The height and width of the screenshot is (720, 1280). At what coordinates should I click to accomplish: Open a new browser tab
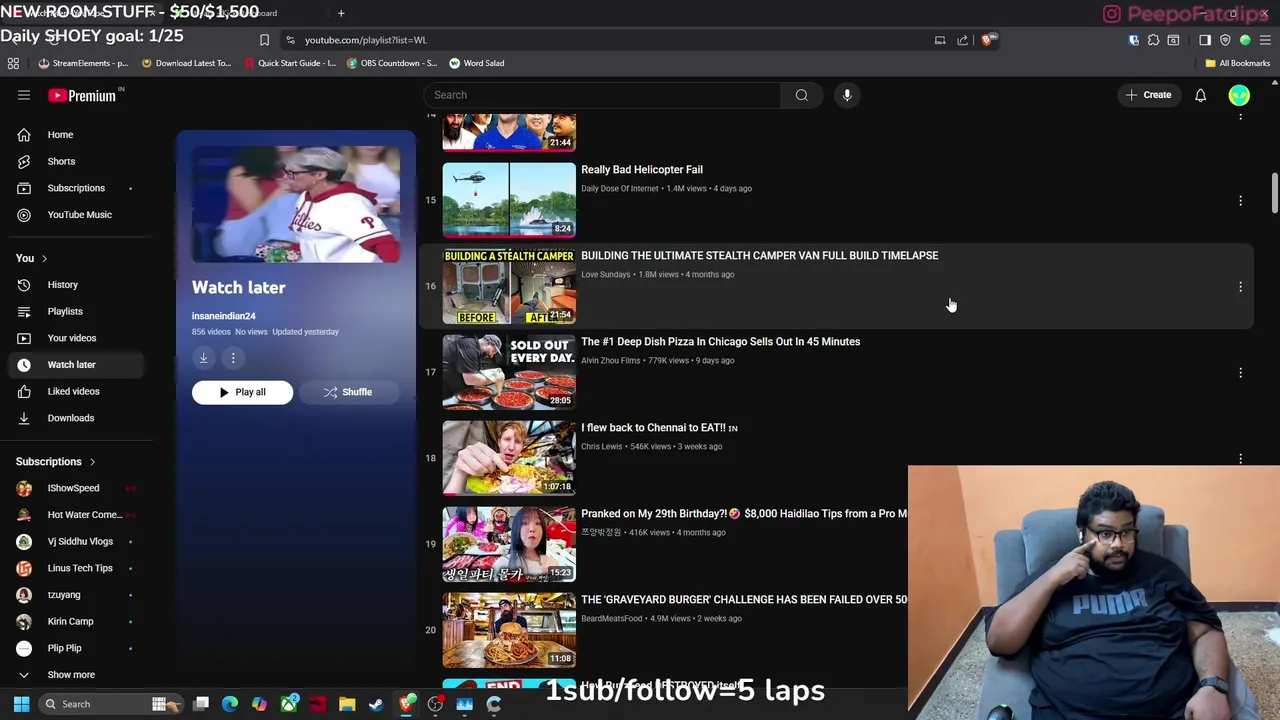pos(341,13)
